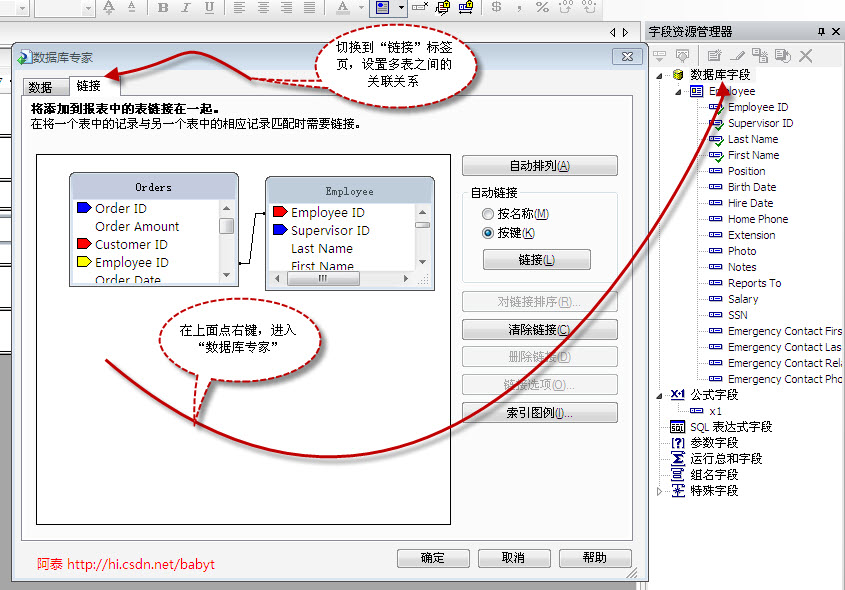Click browse data icon in field explorer
Viewport: 845px width, 590px height.
[x=683, y=55]
